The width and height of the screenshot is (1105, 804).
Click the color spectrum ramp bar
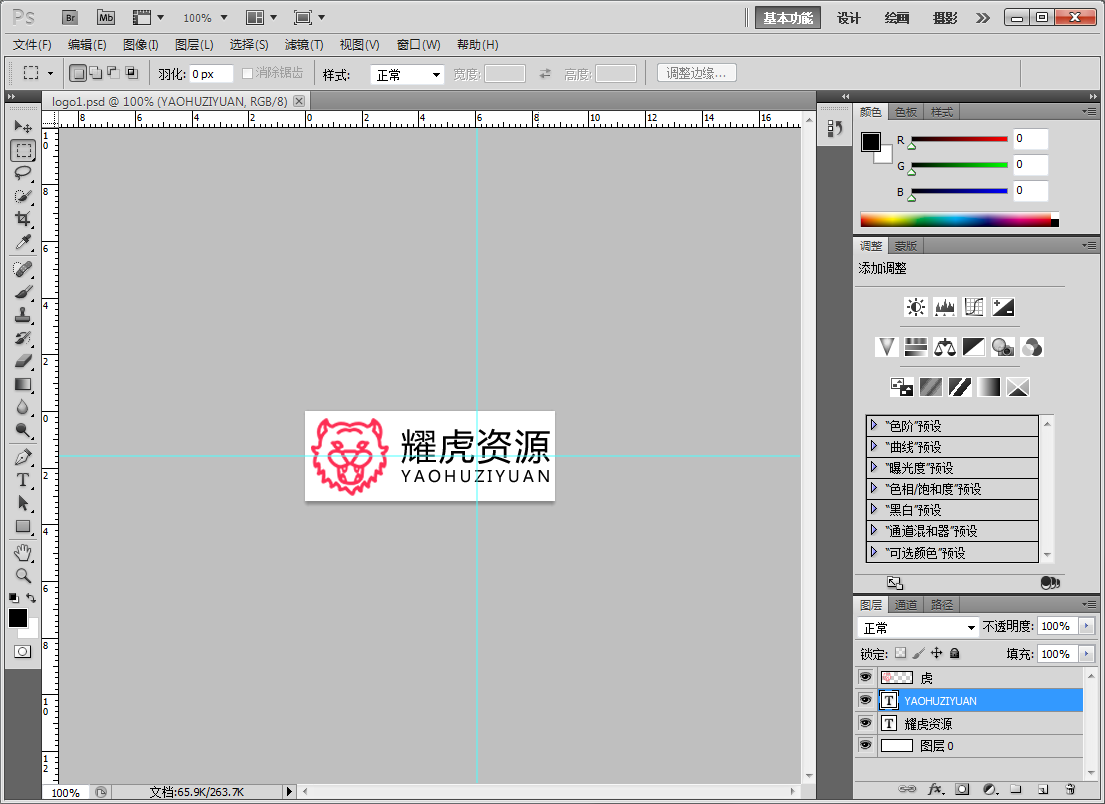(x=955, y=220)
